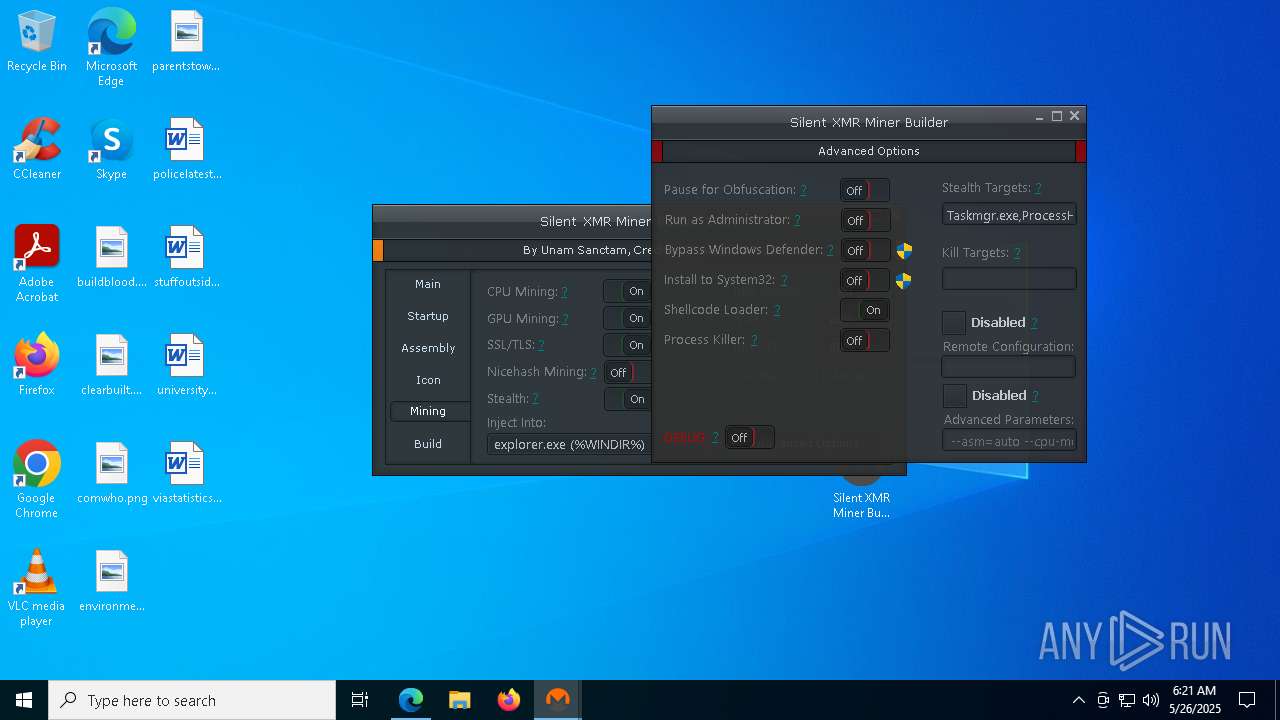Select the buildblood image file icon
The image size is (1280, 720).
(111, 257)
